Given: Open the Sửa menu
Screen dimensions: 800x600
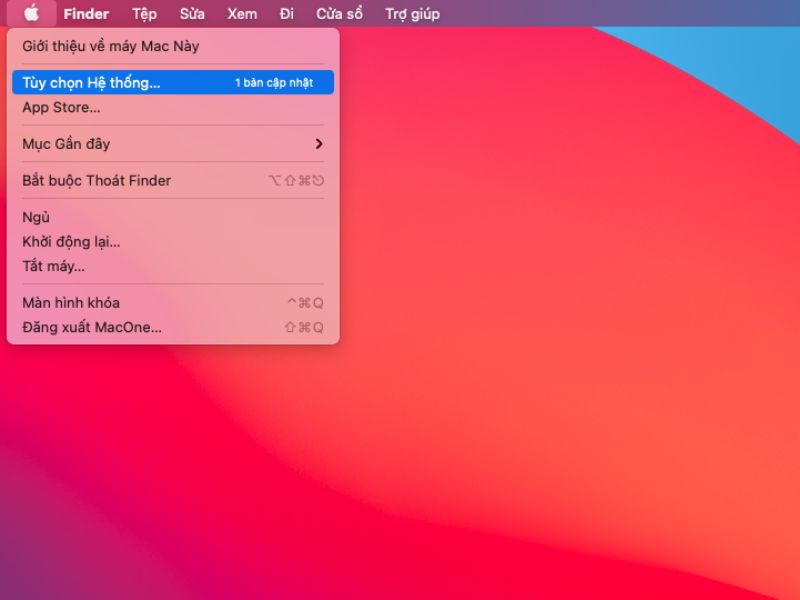Looking at the screenshot, I should tap(192, 14).
